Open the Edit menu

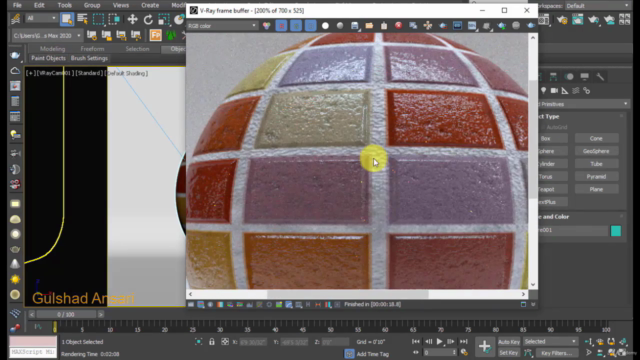(39, 5)
